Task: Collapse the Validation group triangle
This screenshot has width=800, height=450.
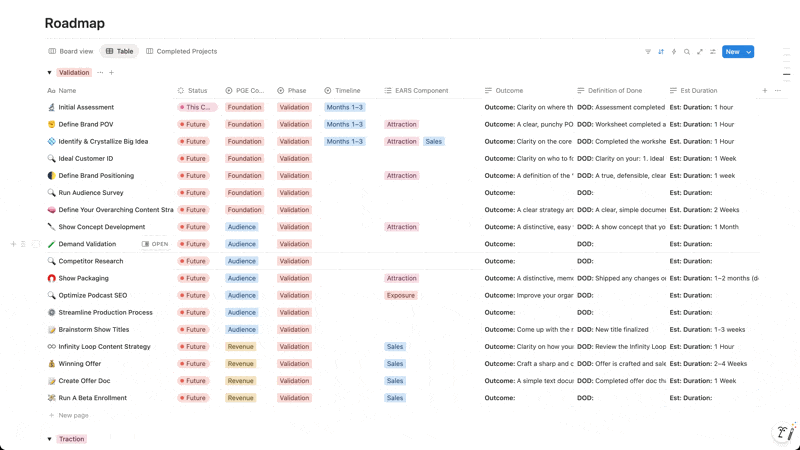Action: (x=49, y=73)
